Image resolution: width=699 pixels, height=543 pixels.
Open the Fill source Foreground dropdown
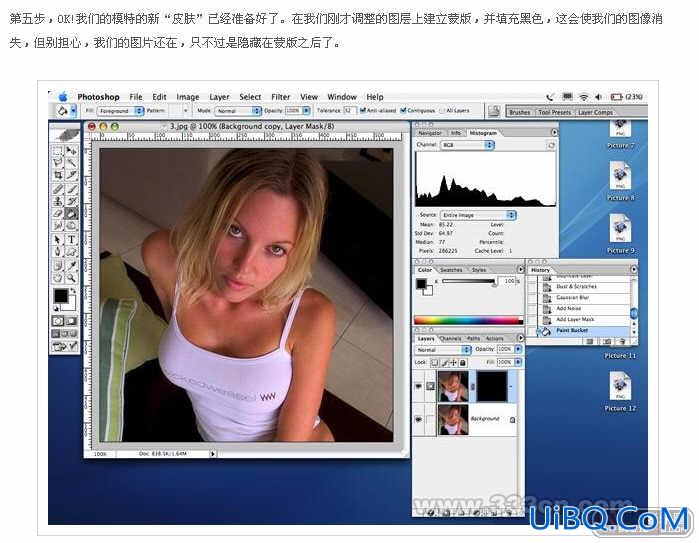pyautogui.click(x=120, y=111)
